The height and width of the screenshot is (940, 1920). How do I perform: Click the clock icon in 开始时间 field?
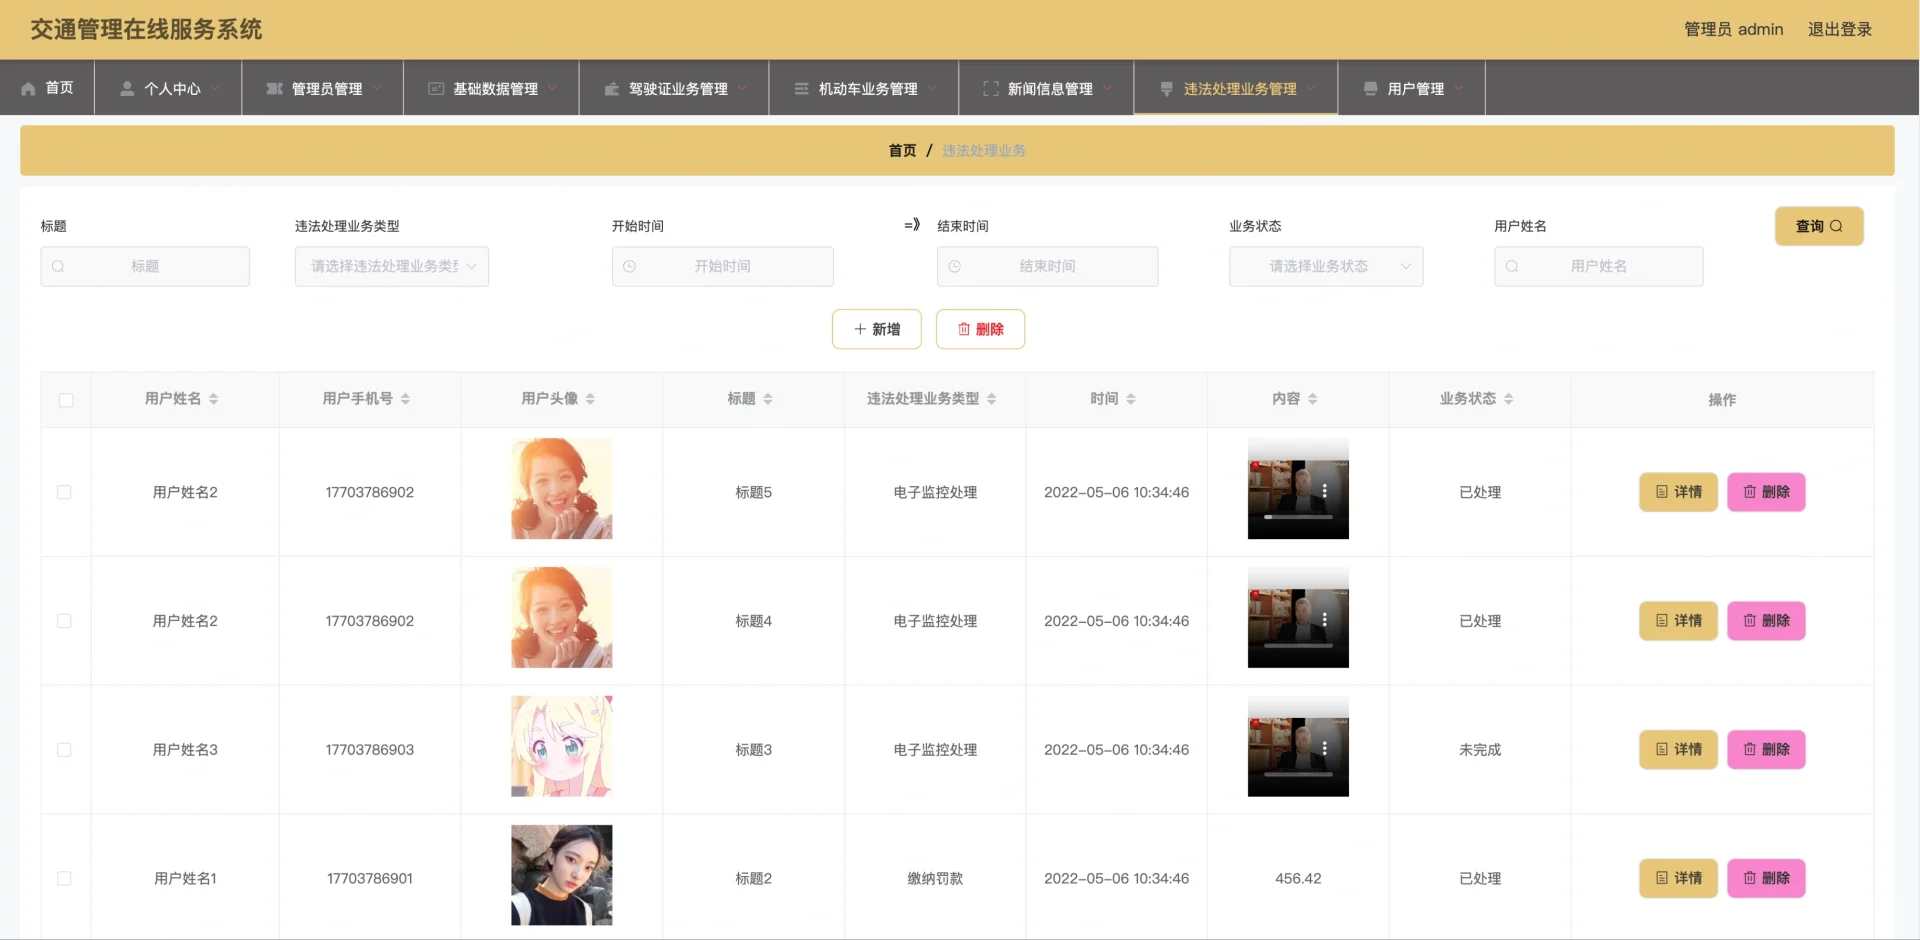click(x=630, y=267)
